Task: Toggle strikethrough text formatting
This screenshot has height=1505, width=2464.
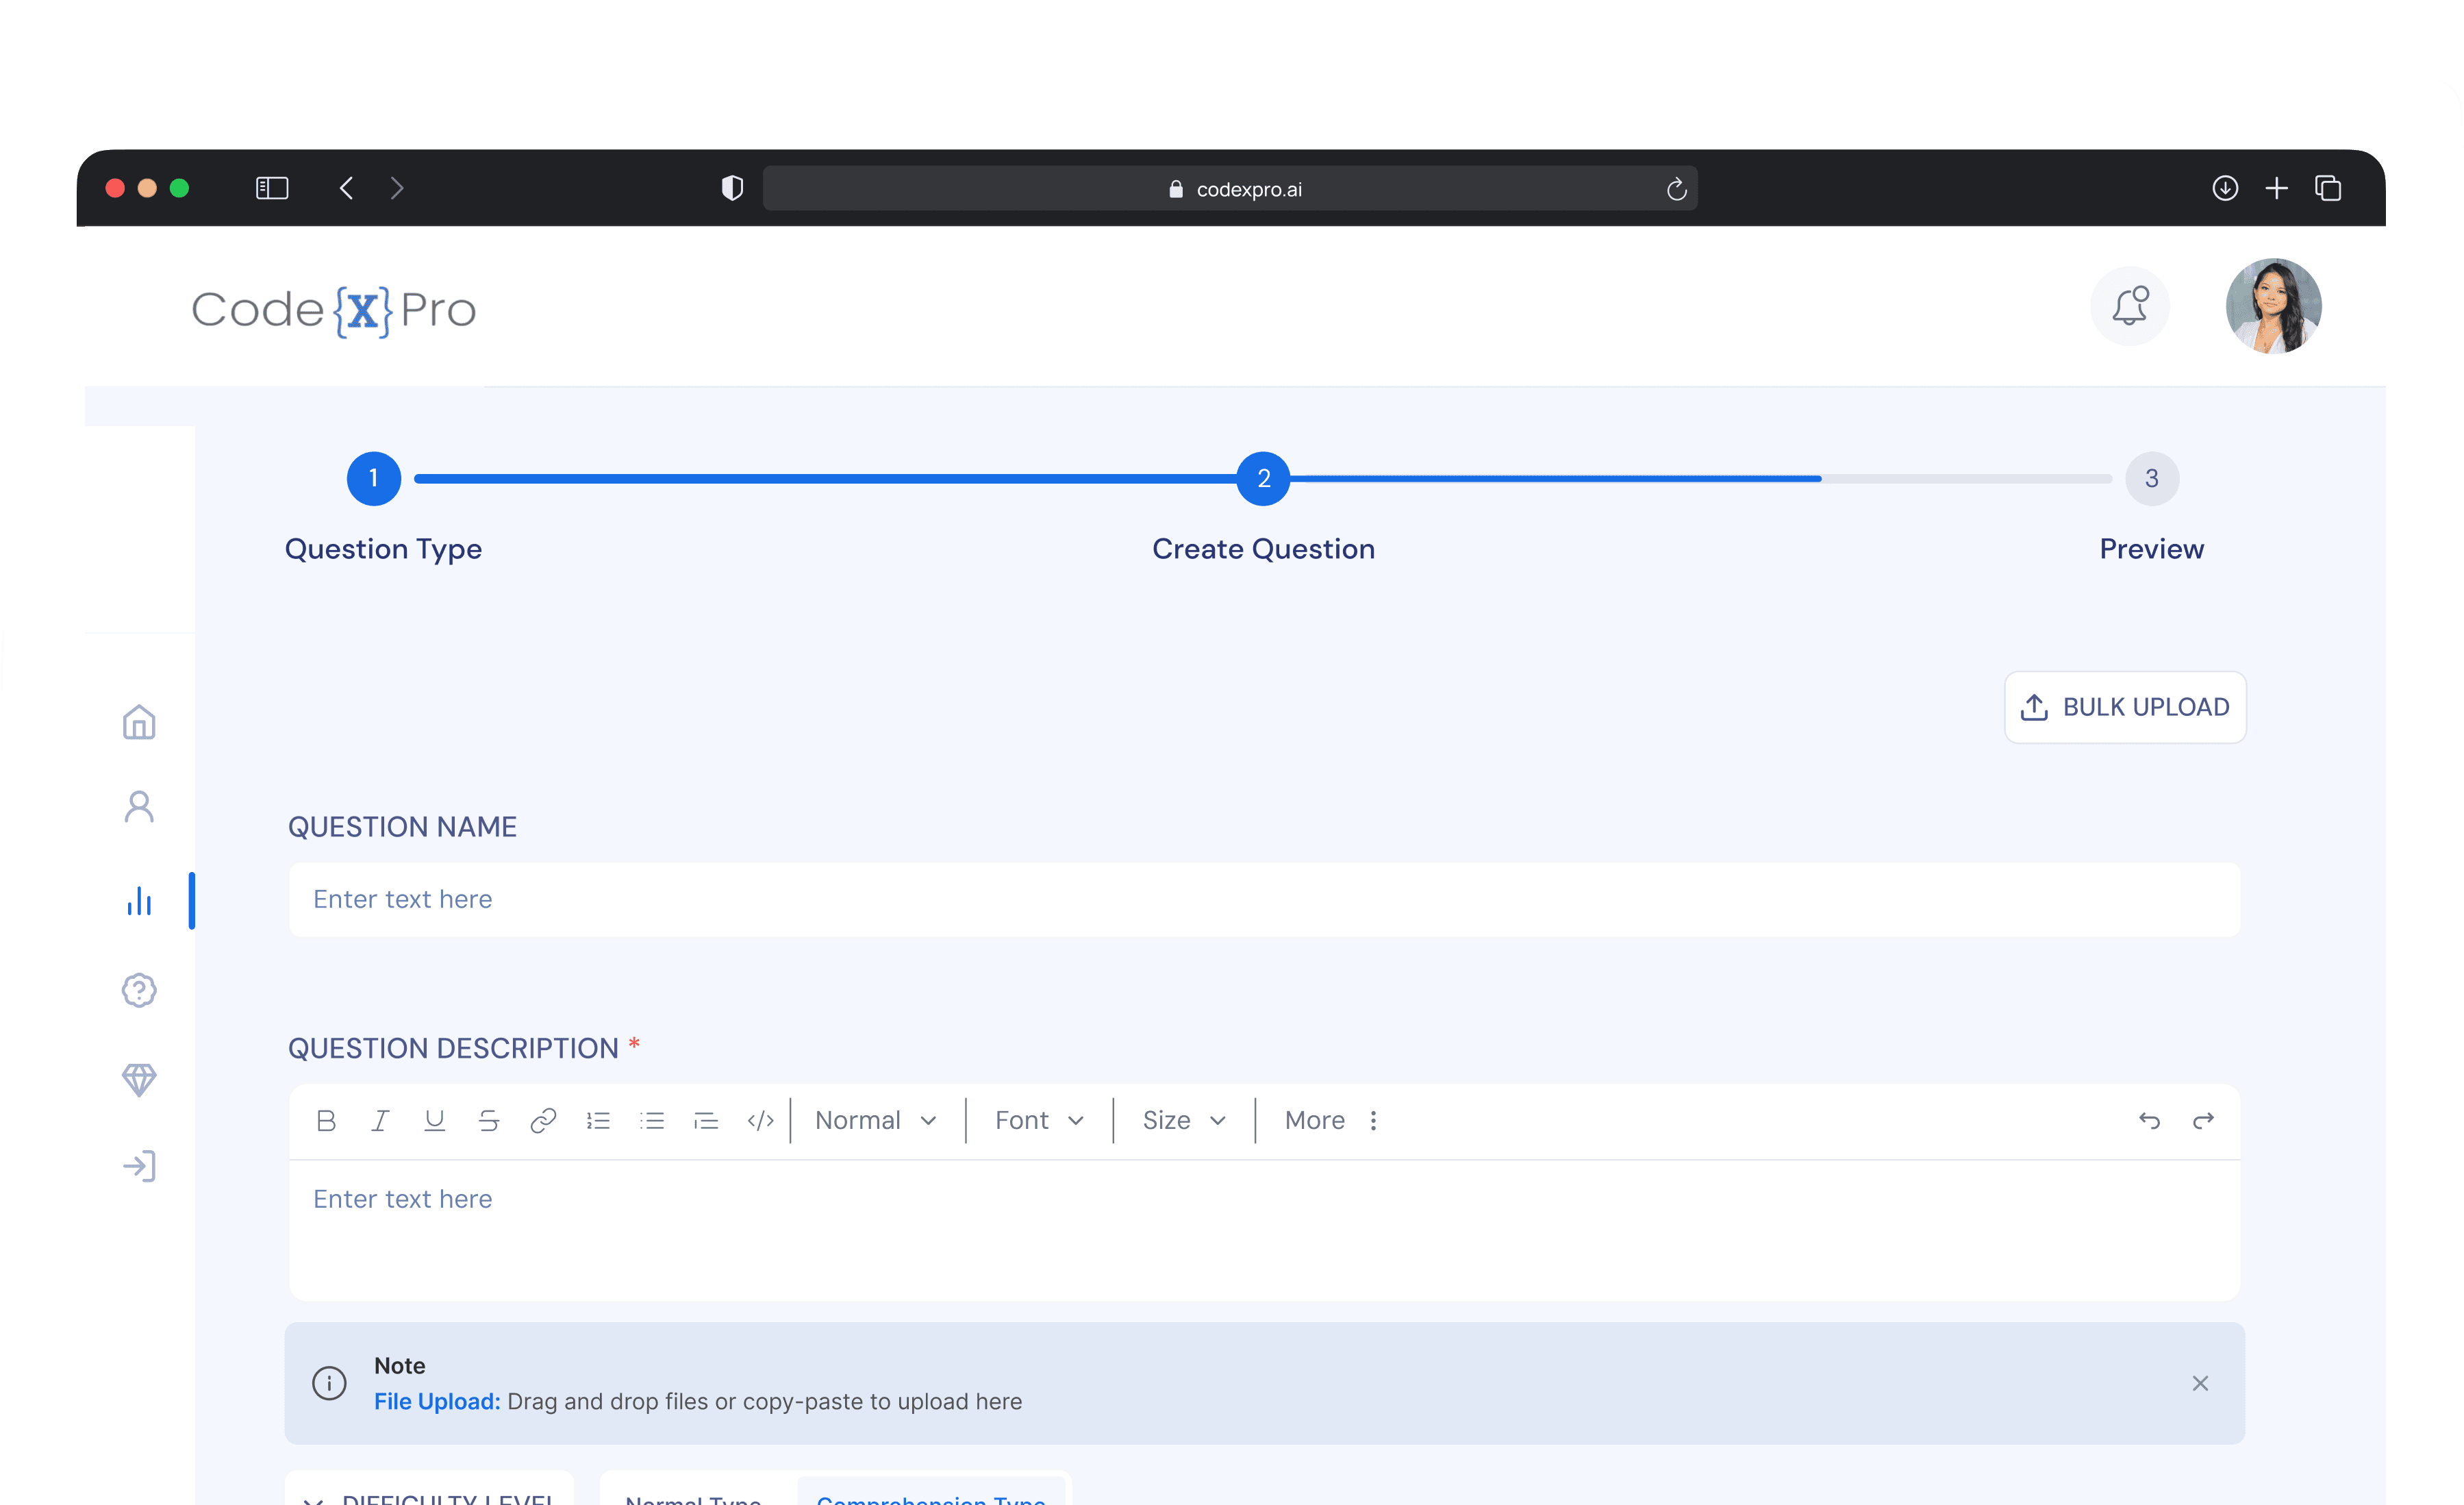Action: click(x=488, y=1120)
